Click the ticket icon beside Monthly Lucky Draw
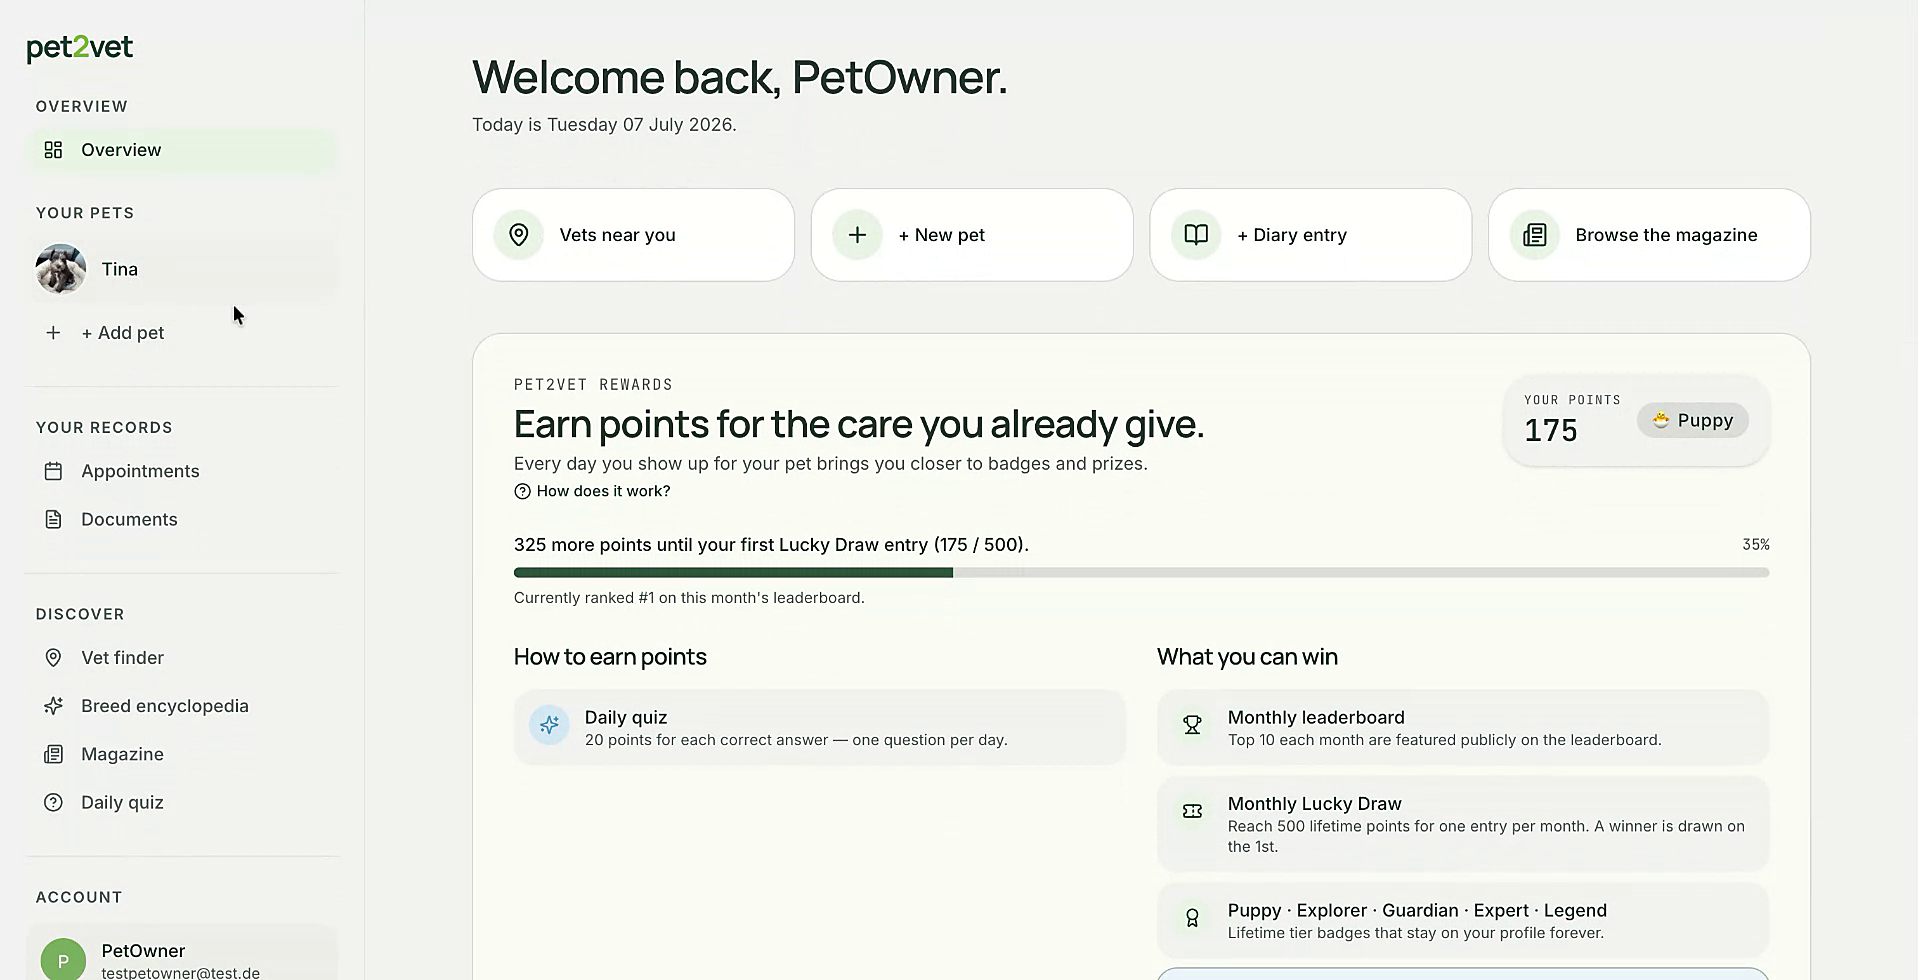 coord(1192,811)
